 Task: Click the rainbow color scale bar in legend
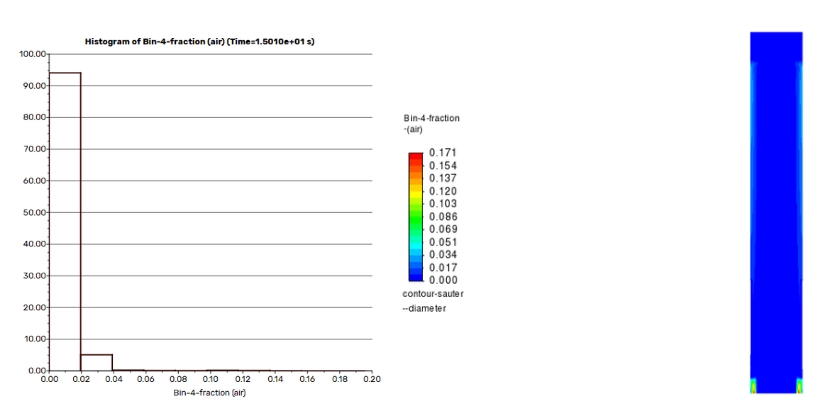(416, 217)
